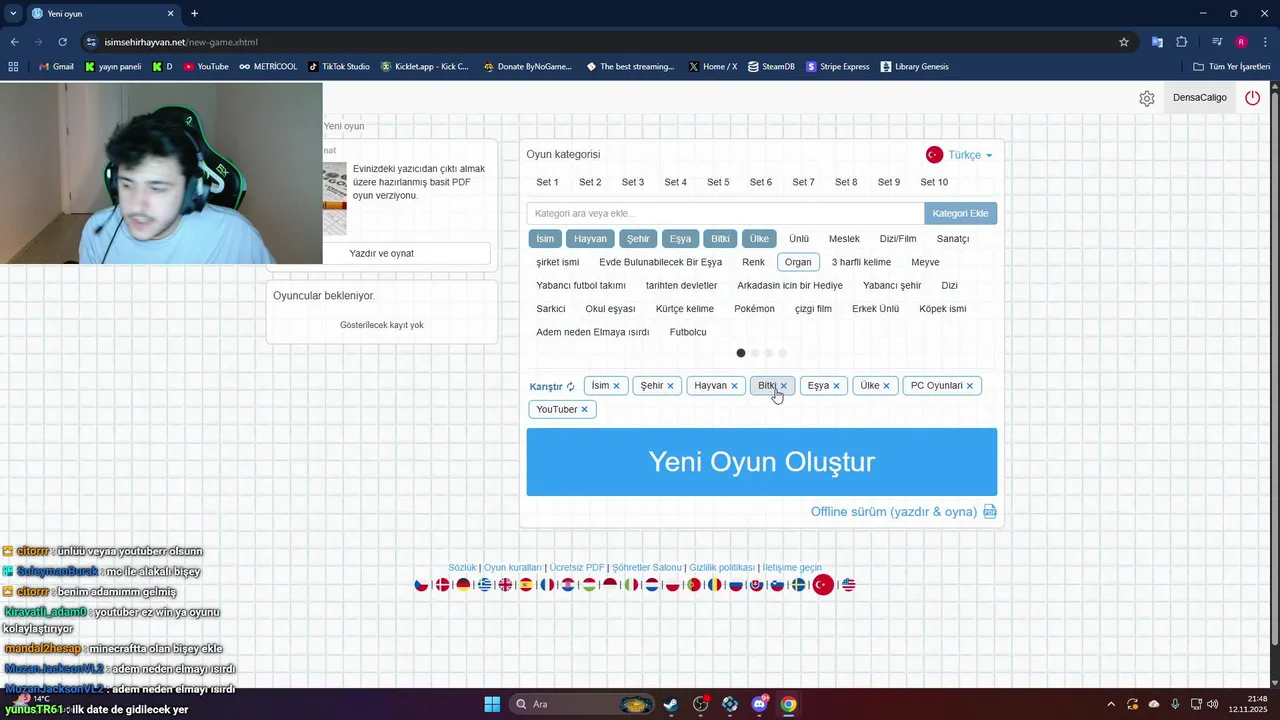Remove YouTuber from selected categories

[584, 410]
